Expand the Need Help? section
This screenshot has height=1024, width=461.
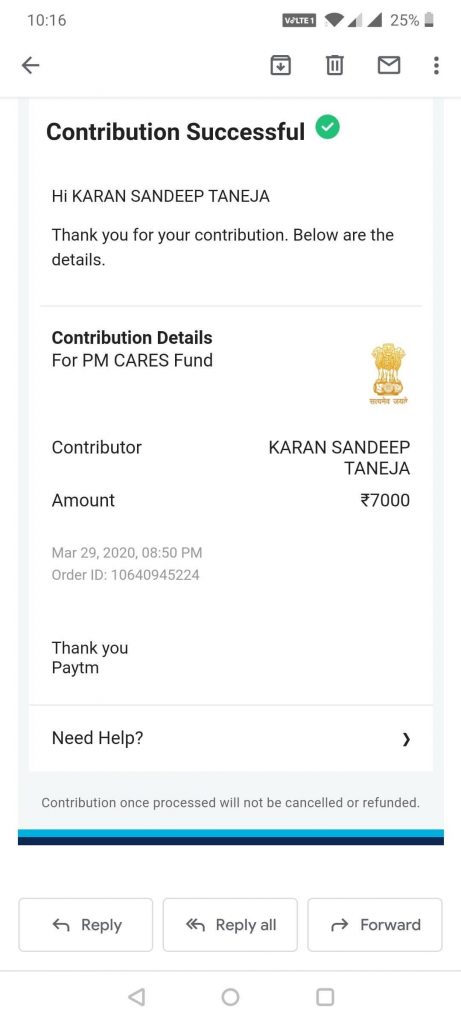230,739
